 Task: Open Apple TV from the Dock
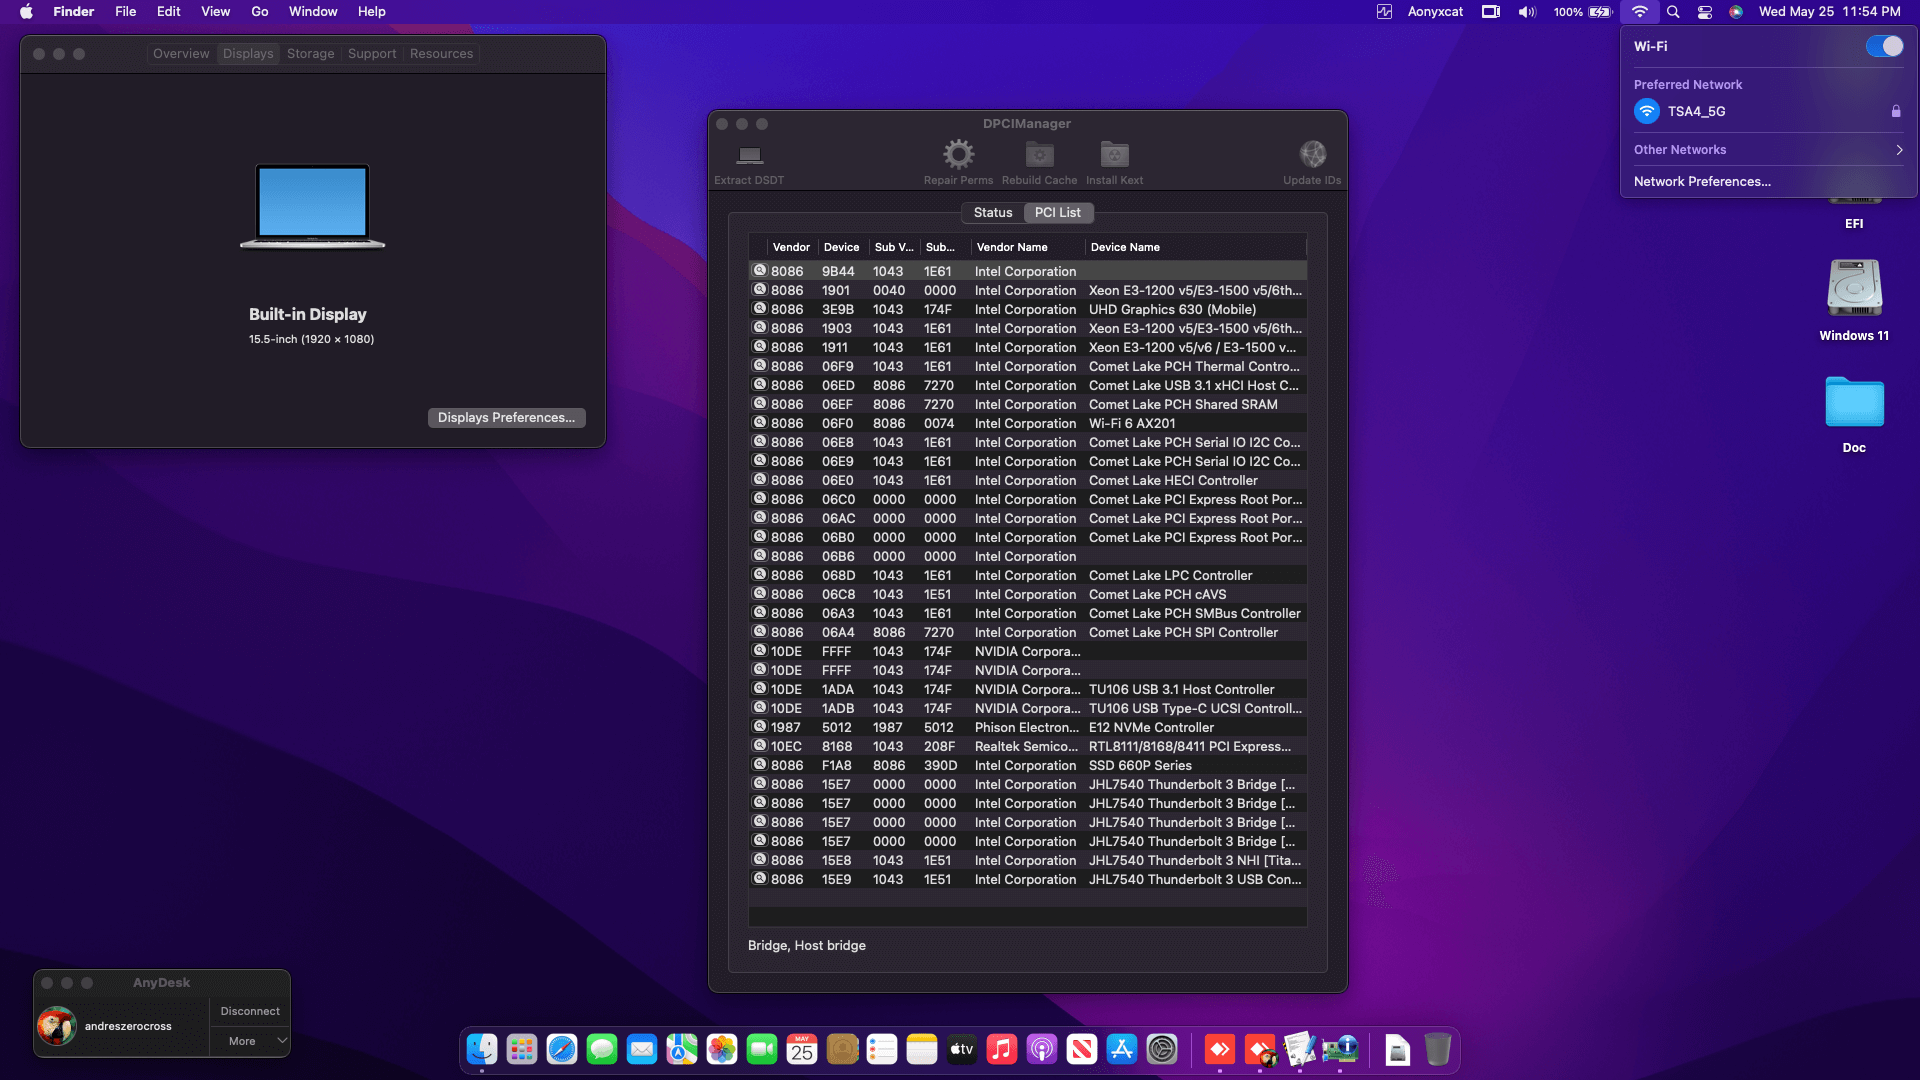coord(962,1049)
